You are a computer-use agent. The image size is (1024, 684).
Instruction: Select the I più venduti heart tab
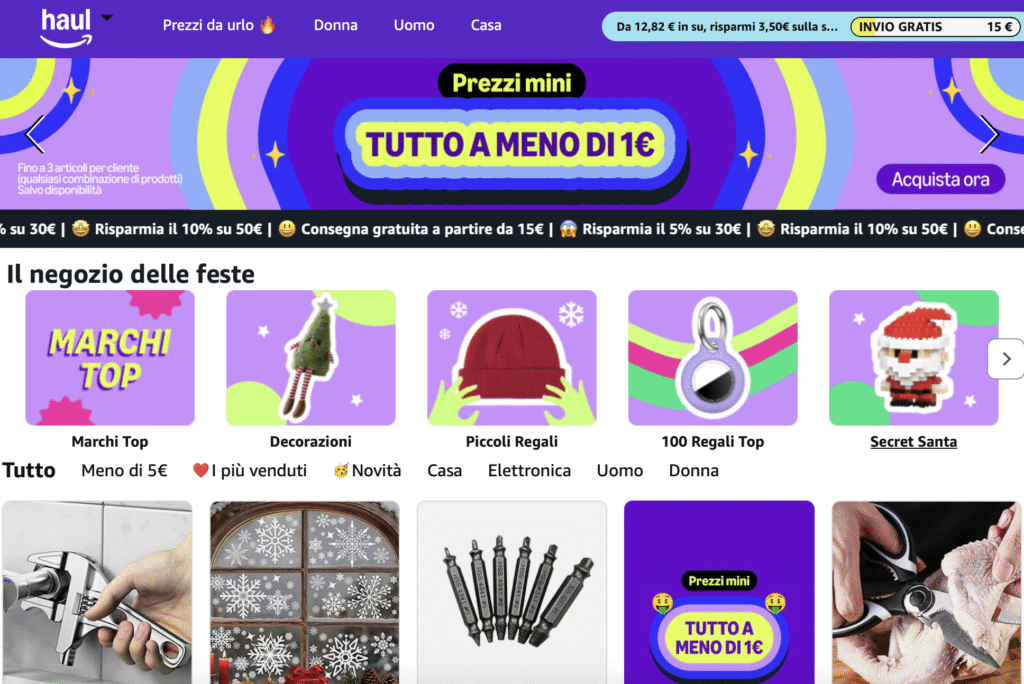249,470
